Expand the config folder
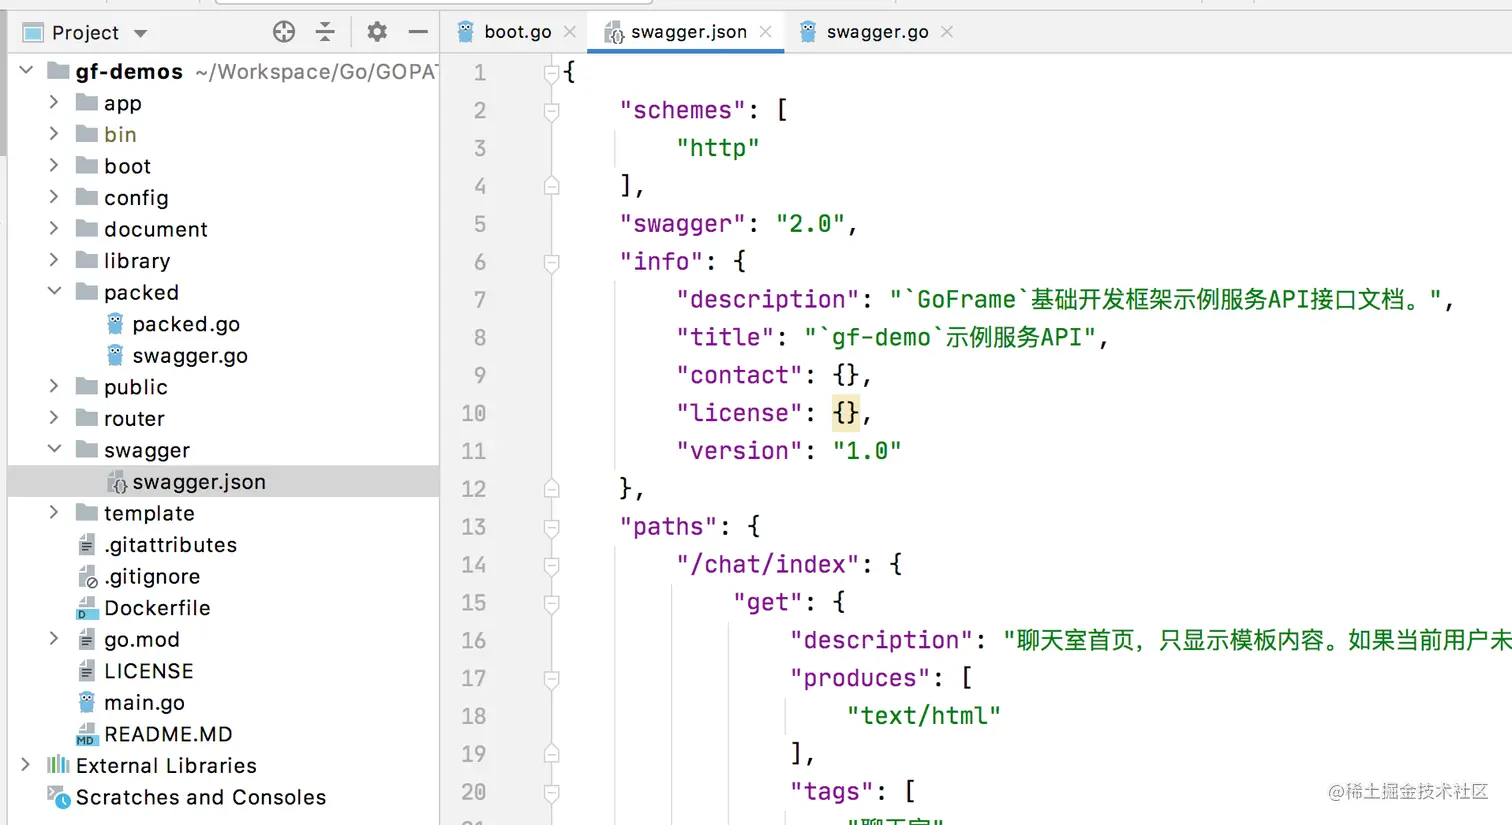1512x825 pixels. [x=54, y=197]
